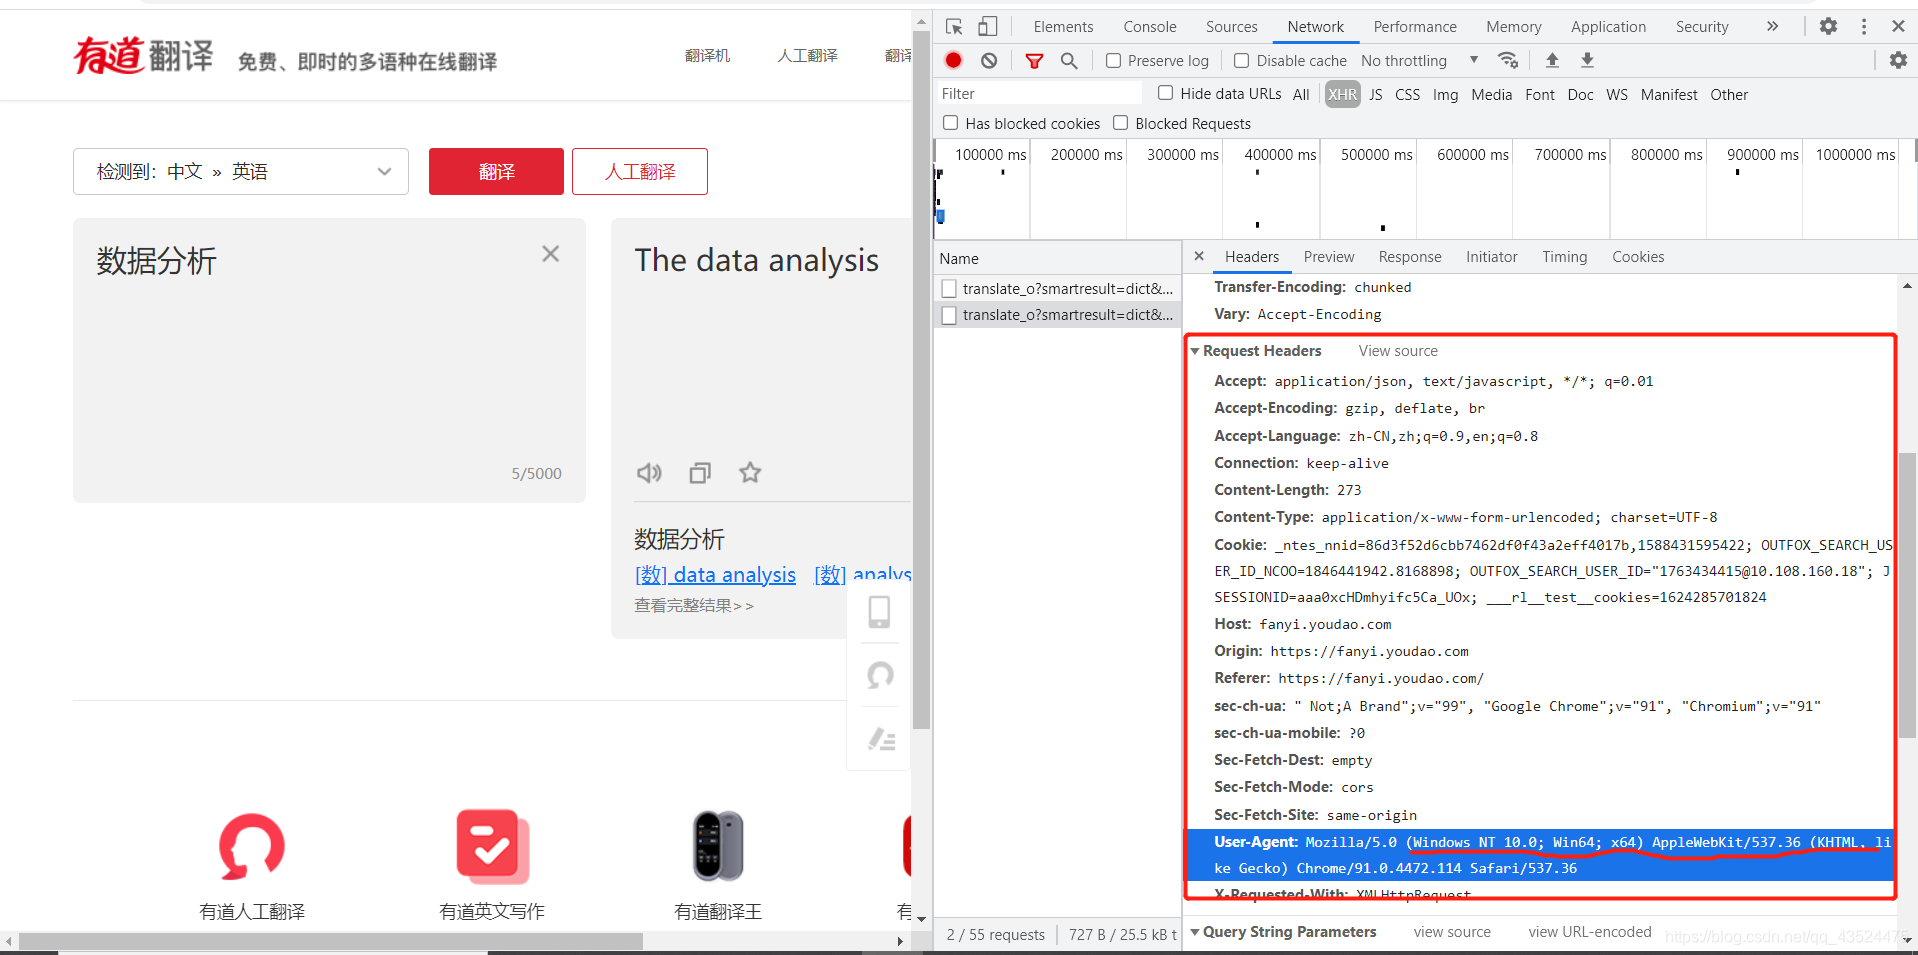Click the 人工翻译 outlined button
Image resolution: width=1918 pixels, height=955 pixels.
(640, 171)
